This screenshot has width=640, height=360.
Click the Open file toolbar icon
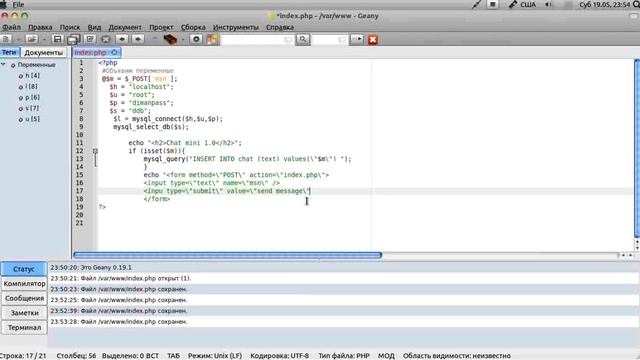[32, 39]
